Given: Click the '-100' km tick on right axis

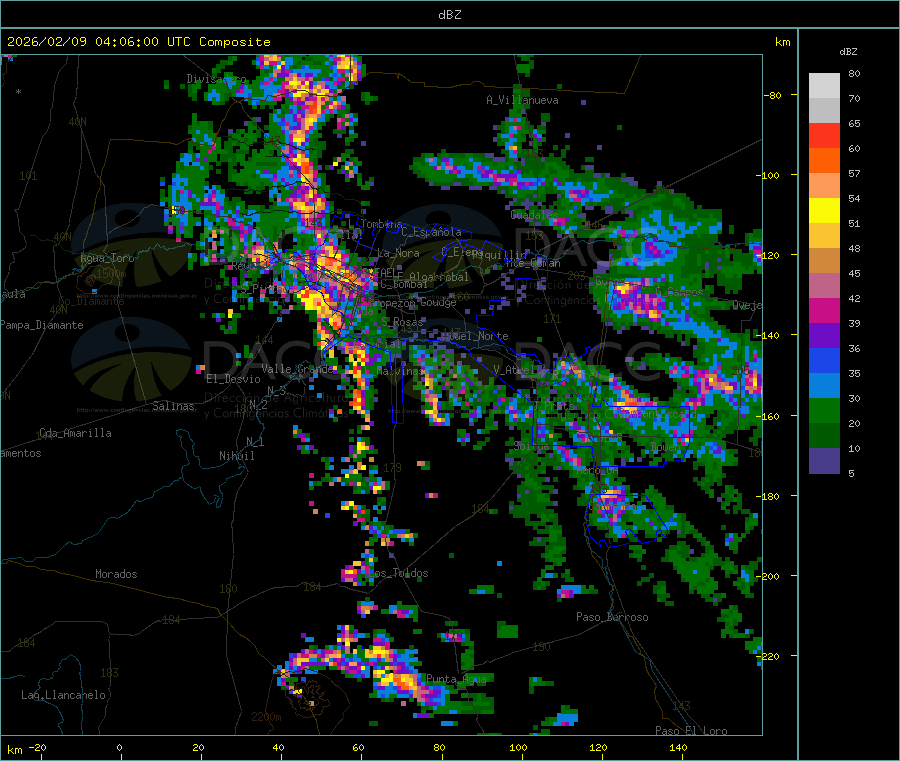Looking at the screenshot, I should tap(768, 176).
